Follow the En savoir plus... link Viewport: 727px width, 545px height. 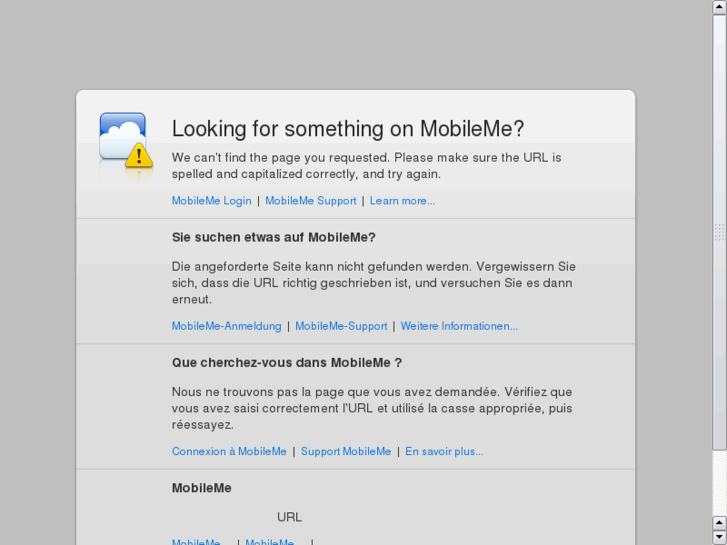(444, 451)
